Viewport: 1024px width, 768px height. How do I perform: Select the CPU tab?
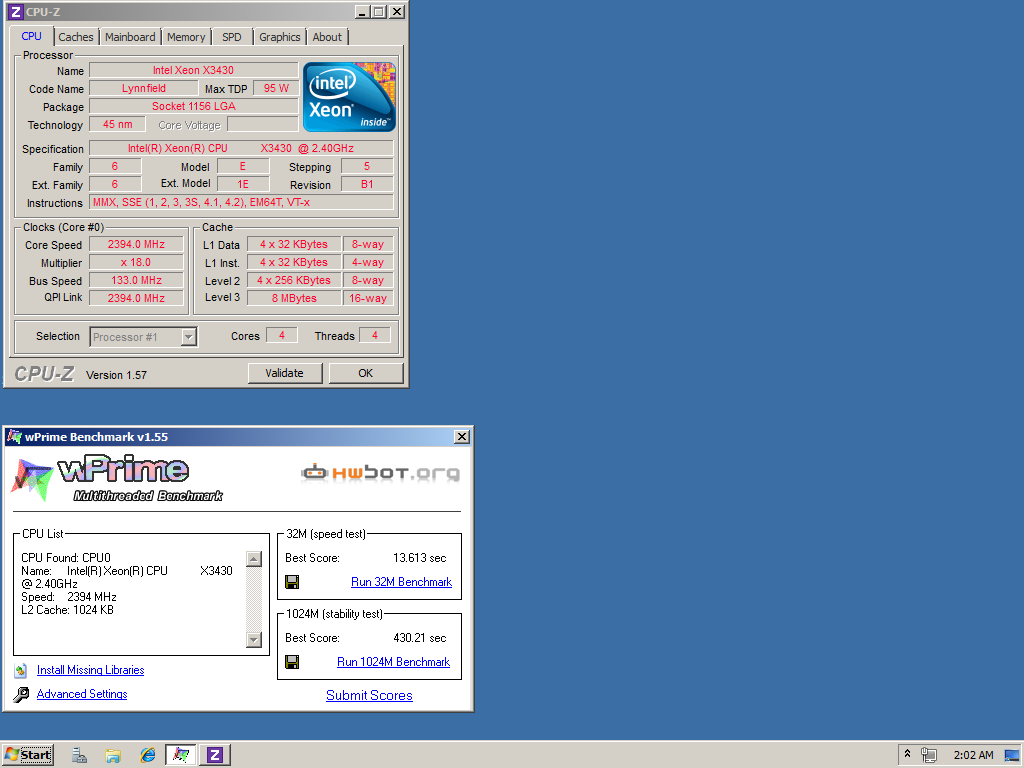click(x=31, y=36)
